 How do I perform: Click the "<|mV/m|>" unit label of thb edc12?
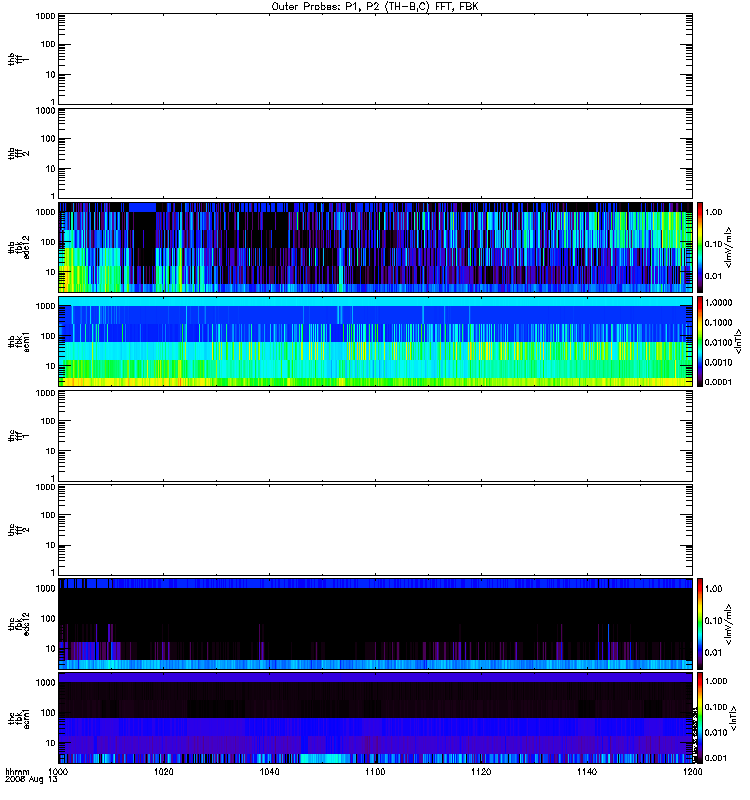[729, 247]
